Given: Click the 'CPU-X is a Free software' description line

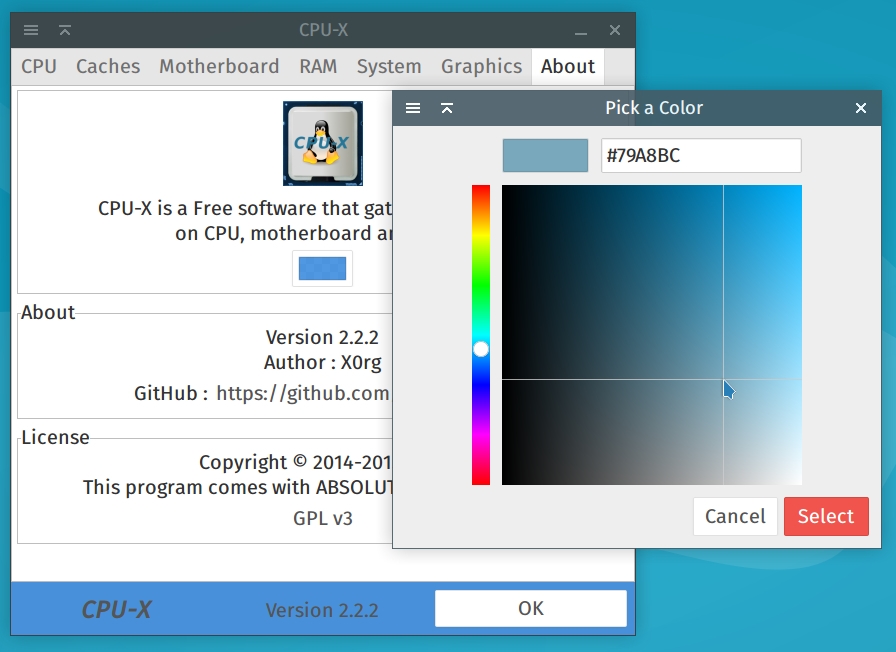Looking at the screenshot, I should (245, 209).
